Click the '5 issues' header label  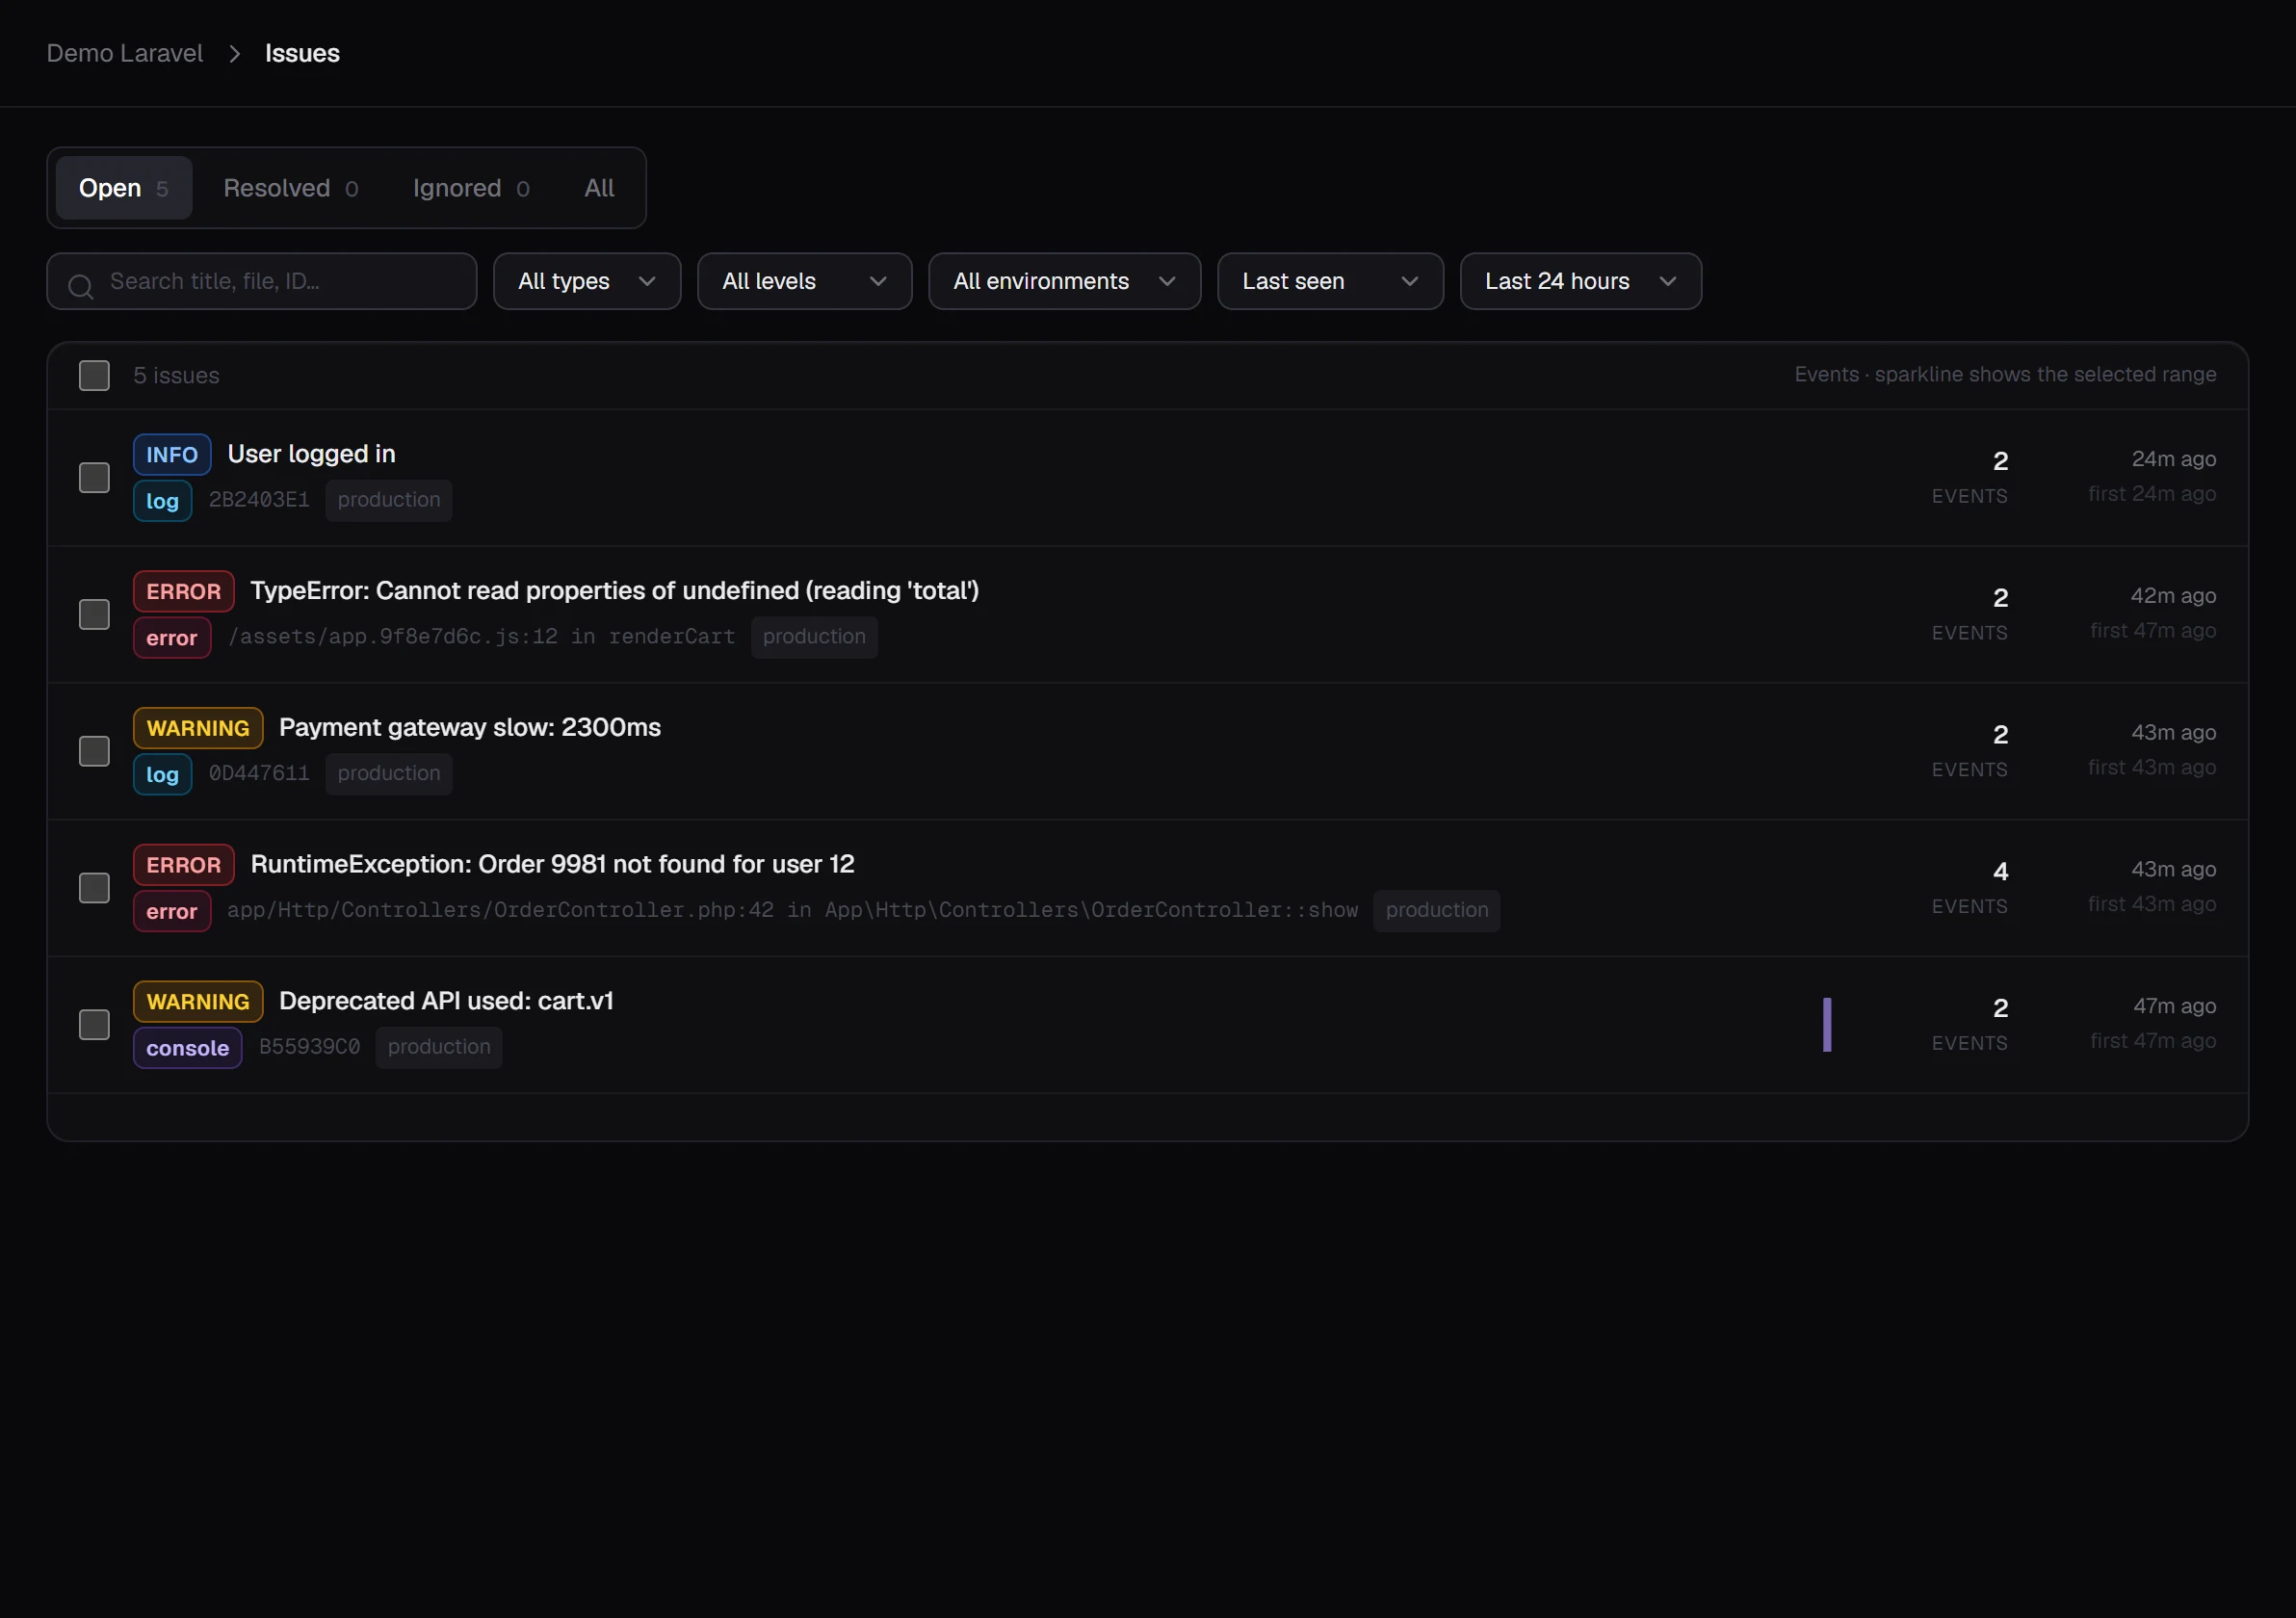(x=176, y=376)
